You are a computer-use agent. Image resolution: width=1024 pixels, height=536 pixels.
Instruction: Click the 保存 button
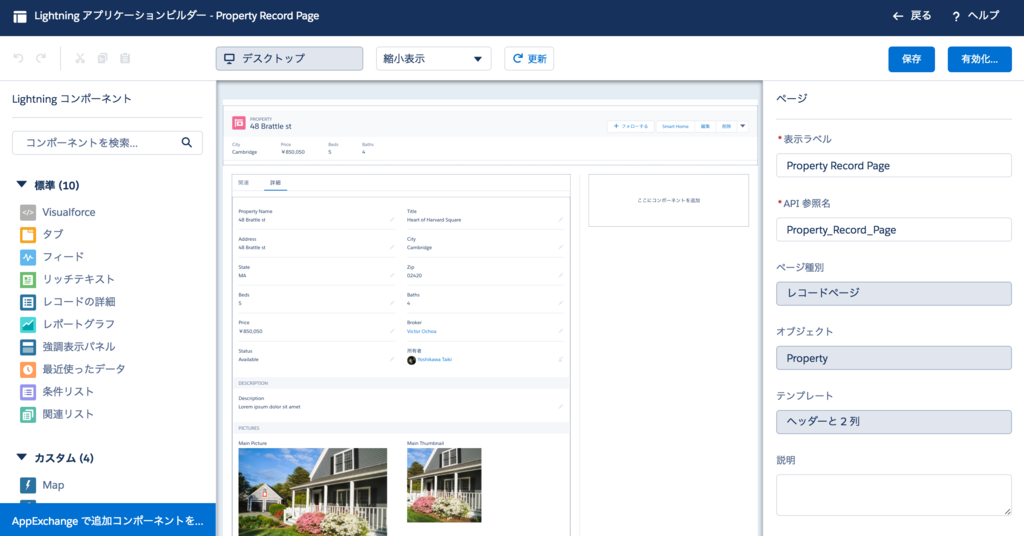point(911,59)
